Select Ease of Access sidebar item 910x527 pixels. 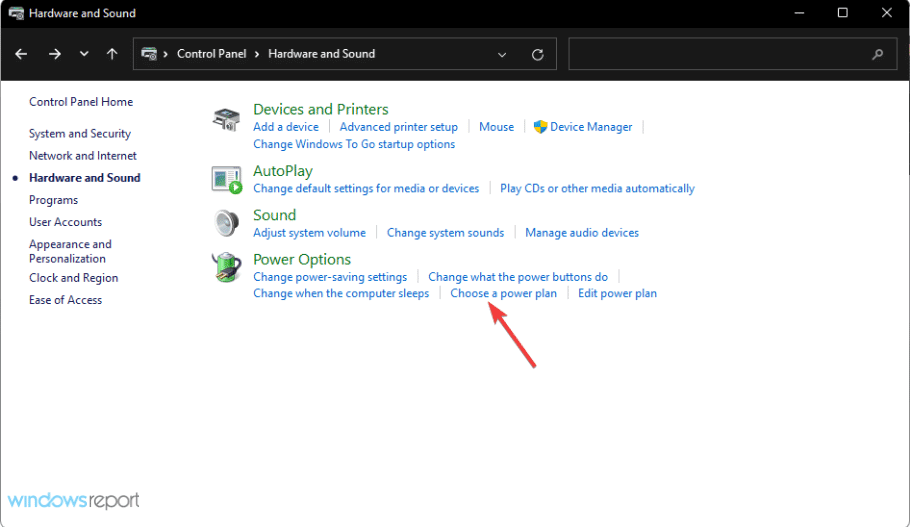(x=66, y=300)
